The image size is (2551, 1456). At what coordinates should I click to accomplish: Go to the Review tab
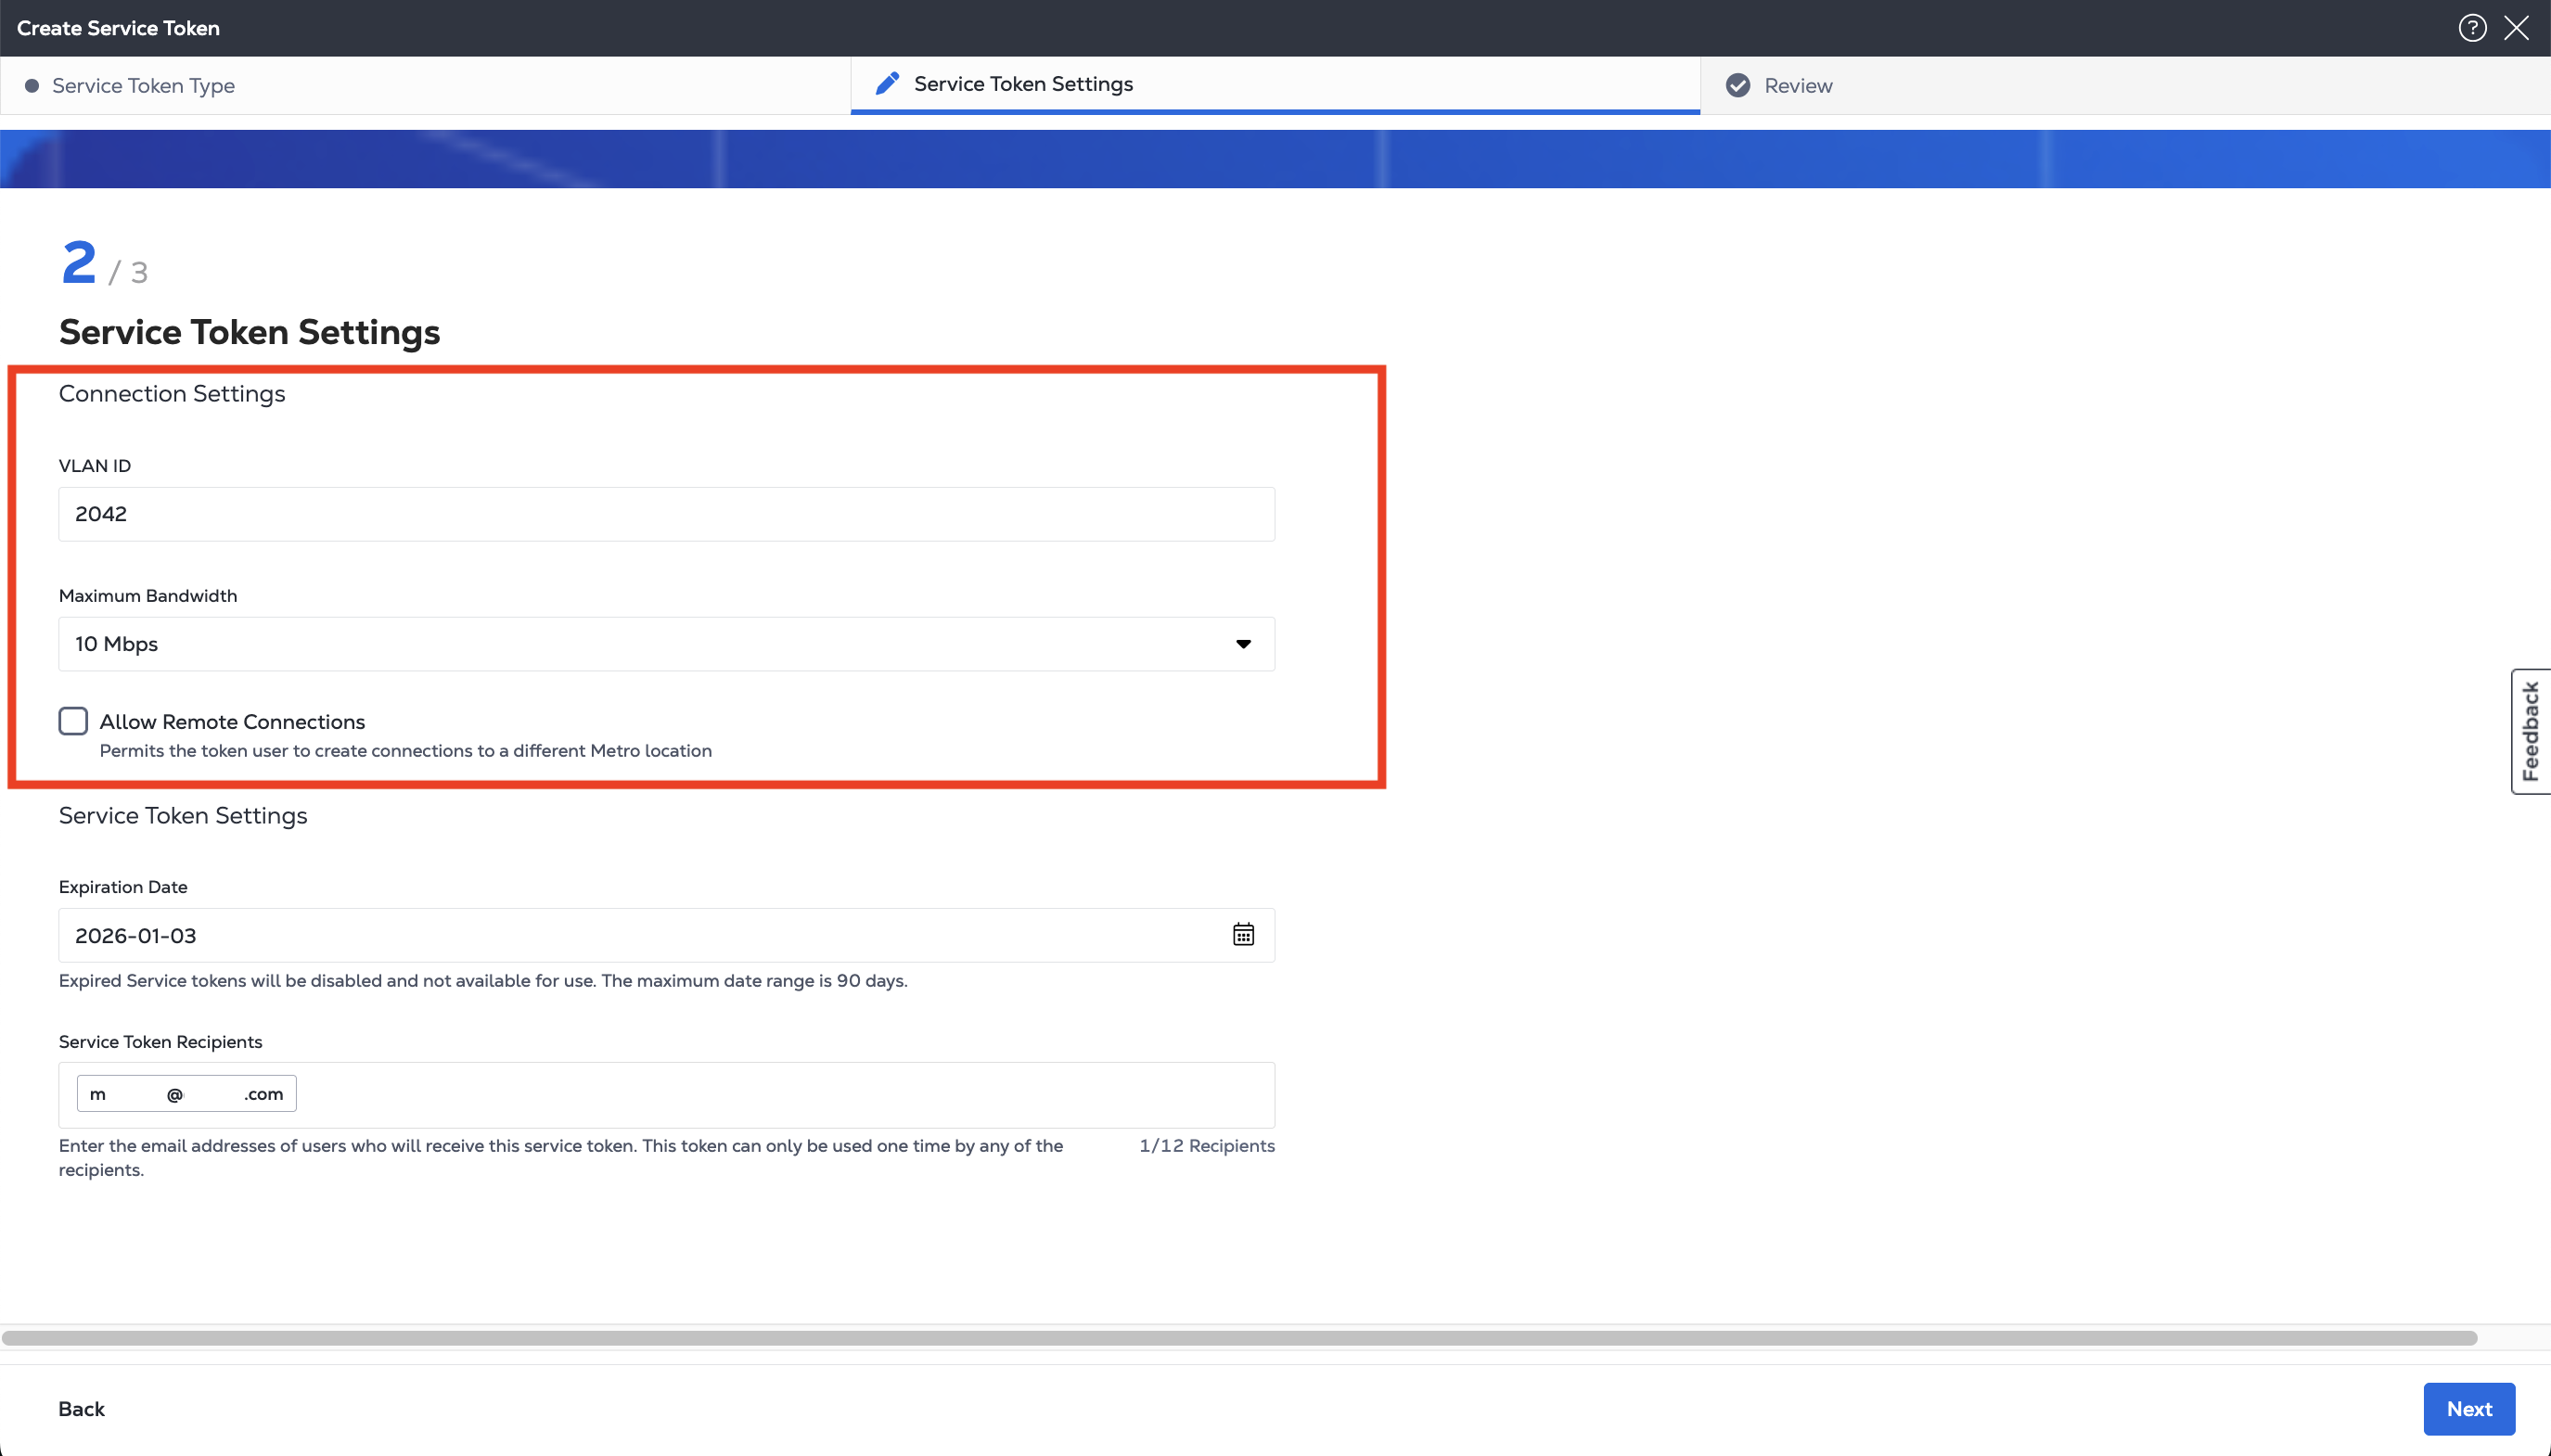1797,86
